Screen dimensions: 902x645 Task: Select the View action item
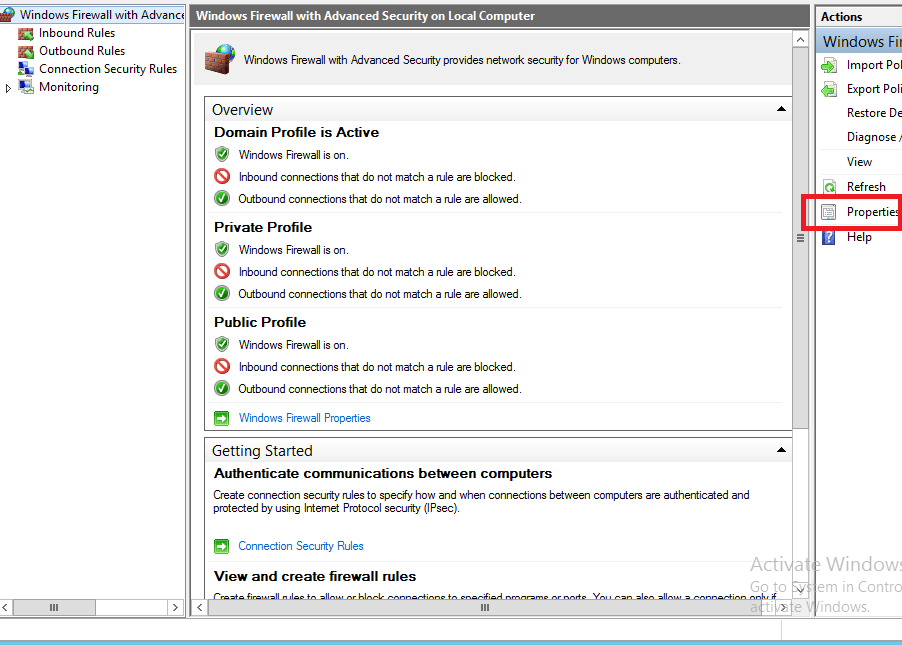(859, 162)
